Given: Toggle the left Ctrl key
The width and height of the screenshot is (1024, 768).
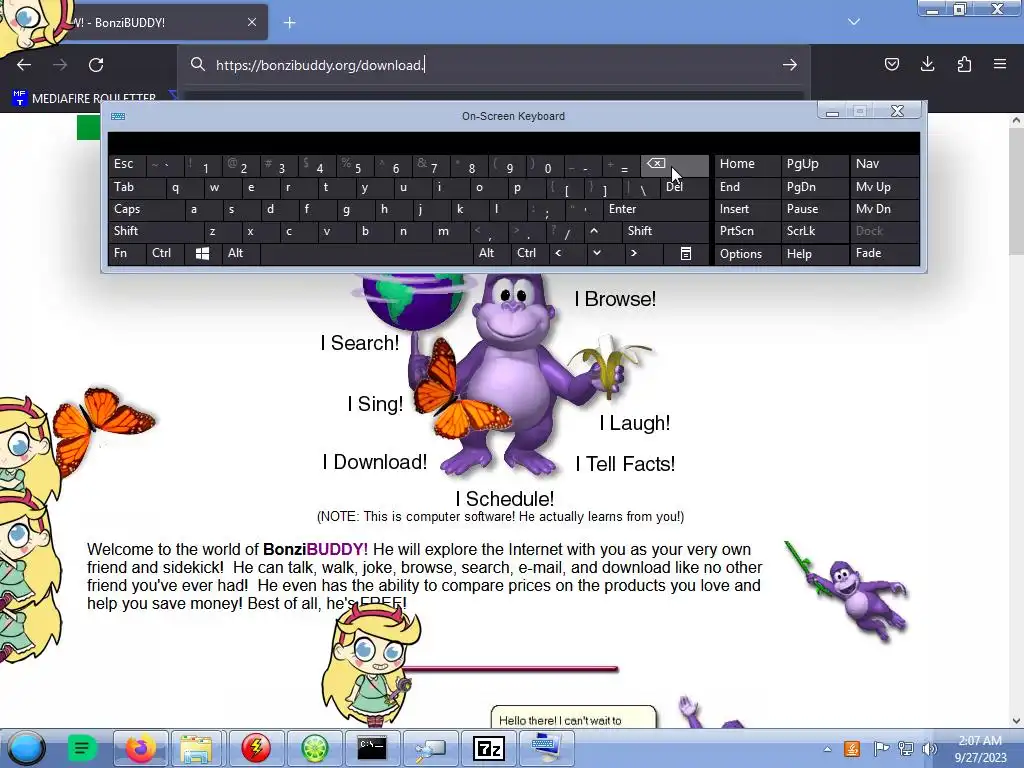Looking at the screenshot, I should [x=165, y=253].
